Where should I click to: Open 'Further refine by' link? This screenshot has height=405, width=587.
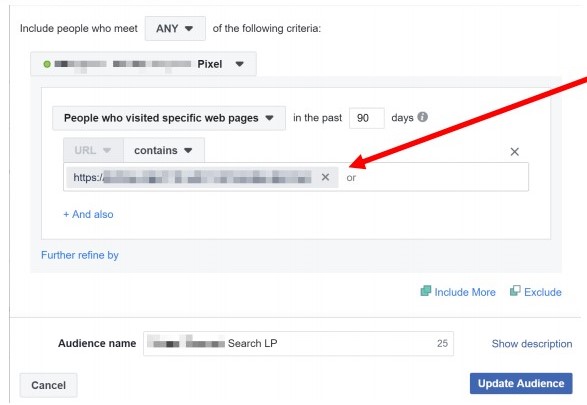pos(80,255)
